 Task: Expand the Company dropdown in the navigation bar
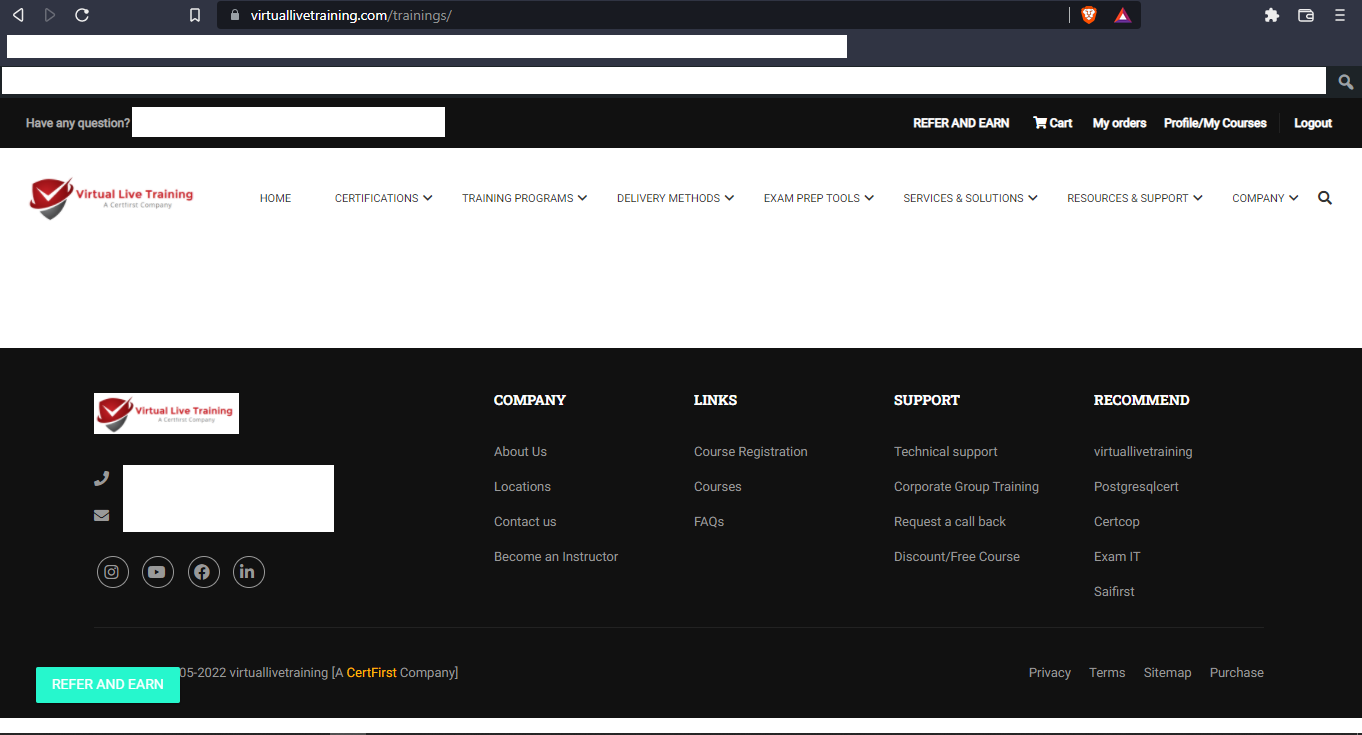point(1265,198)
